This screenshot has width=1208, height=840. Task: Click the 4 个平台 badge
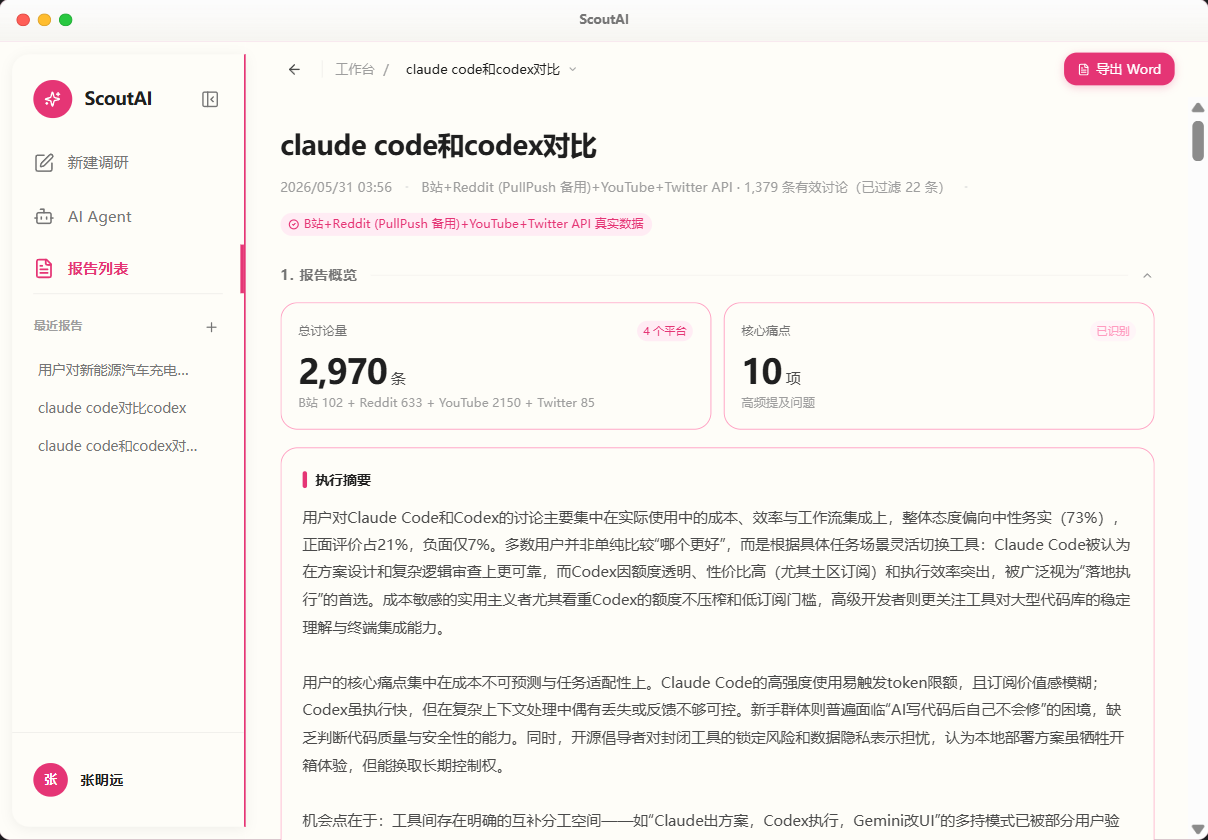[665, 331]
